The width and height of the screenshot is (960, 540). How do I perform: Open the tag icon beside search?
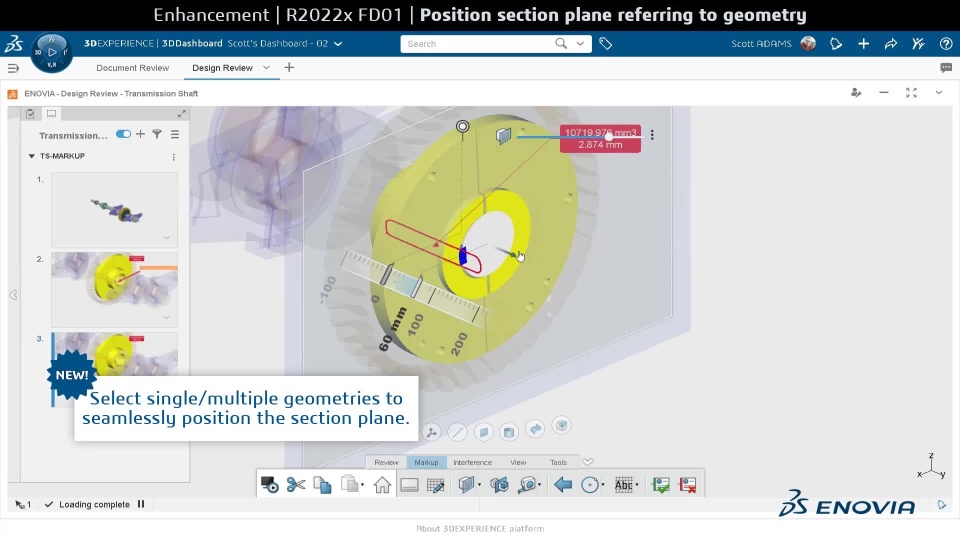pyautogui.click(x=606, y=43)
